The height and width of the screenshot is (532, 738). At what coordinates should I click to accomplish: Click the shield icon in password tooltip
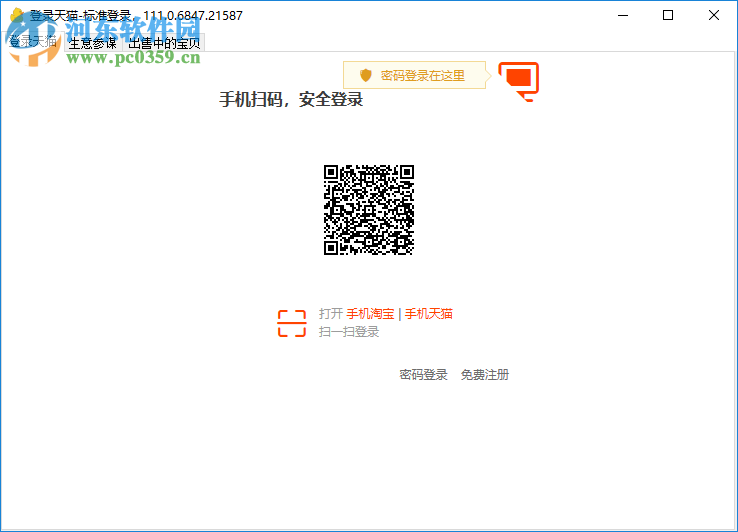point(366,75)
